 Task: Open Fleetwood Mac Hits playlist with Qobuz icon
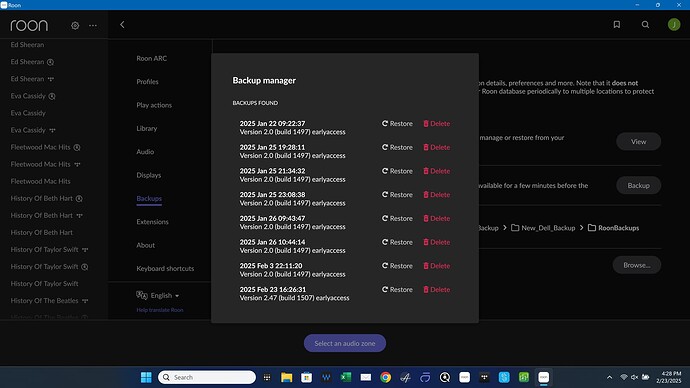[45, 147]
